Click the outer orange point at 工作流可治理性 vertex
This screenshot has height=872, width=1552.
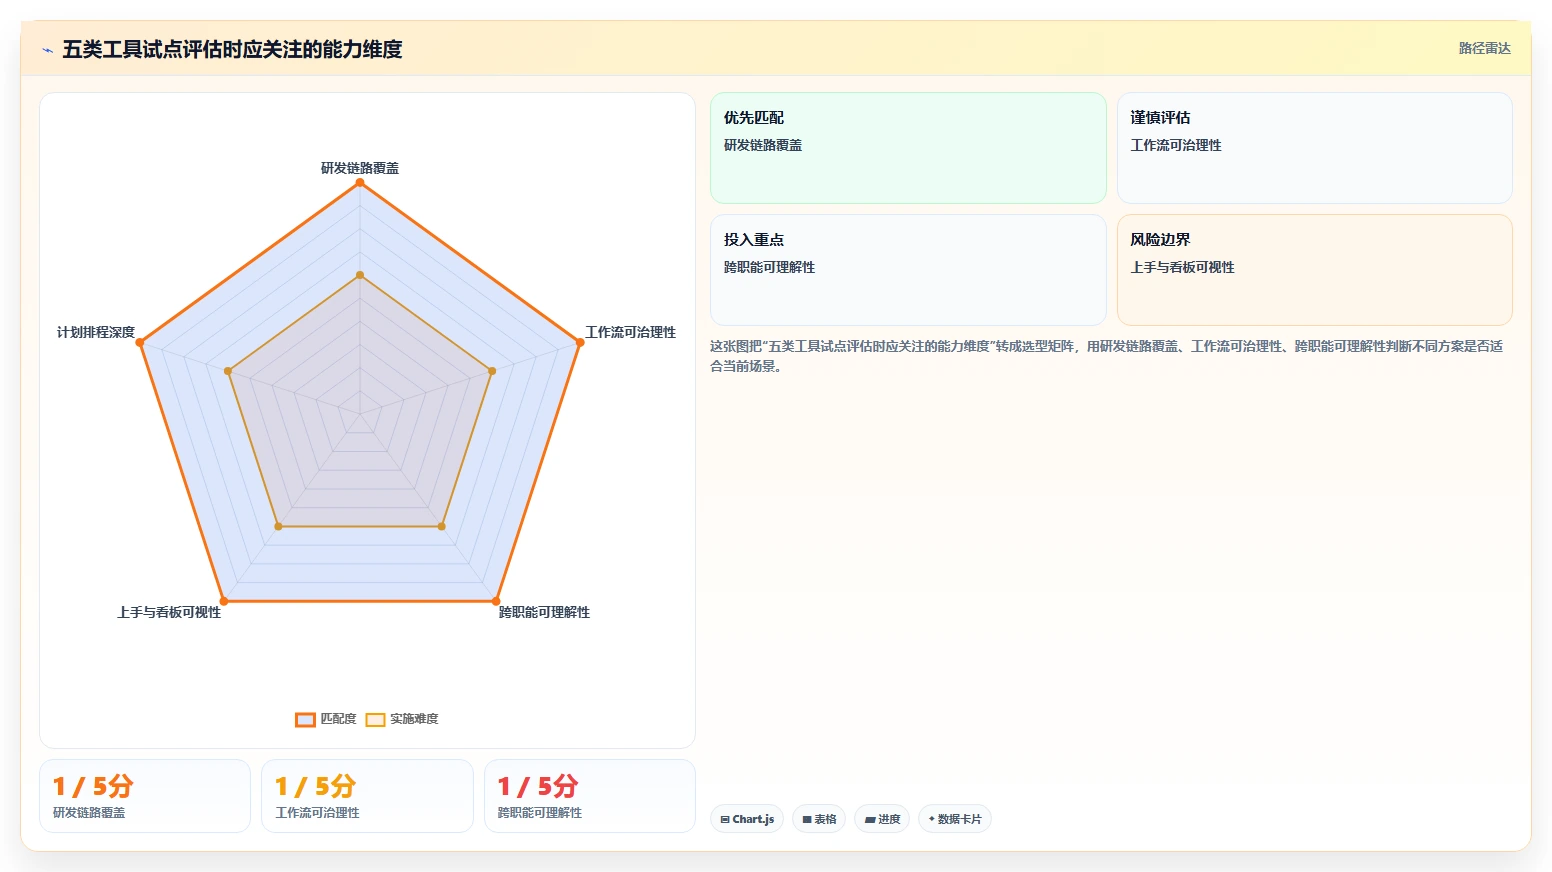tap(580, 342)
